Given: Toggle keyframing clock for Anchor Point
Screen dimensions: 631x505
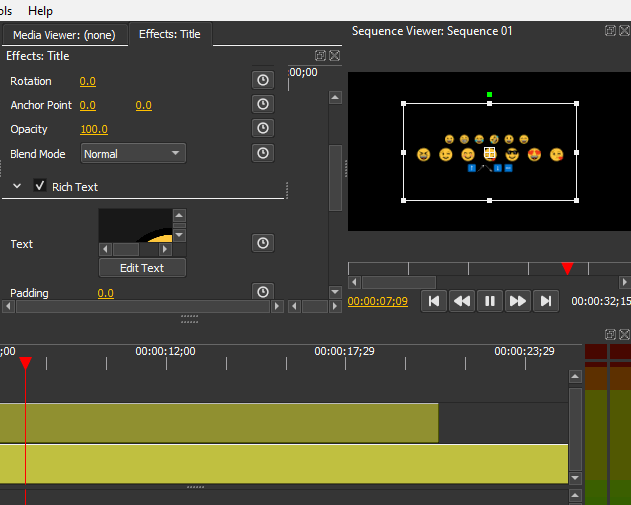Looking at the screenshot, I should (x=263, y=104).
